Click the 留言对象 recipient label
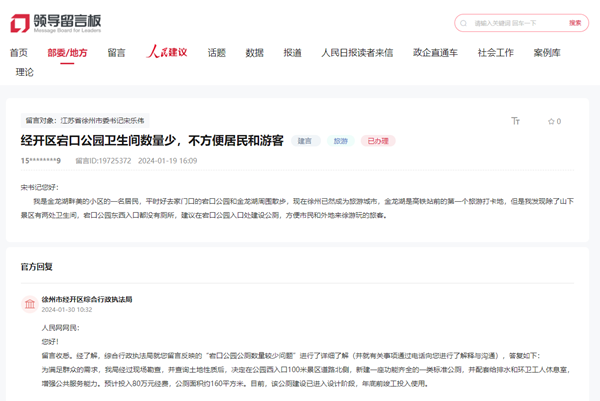 point(85,121)
